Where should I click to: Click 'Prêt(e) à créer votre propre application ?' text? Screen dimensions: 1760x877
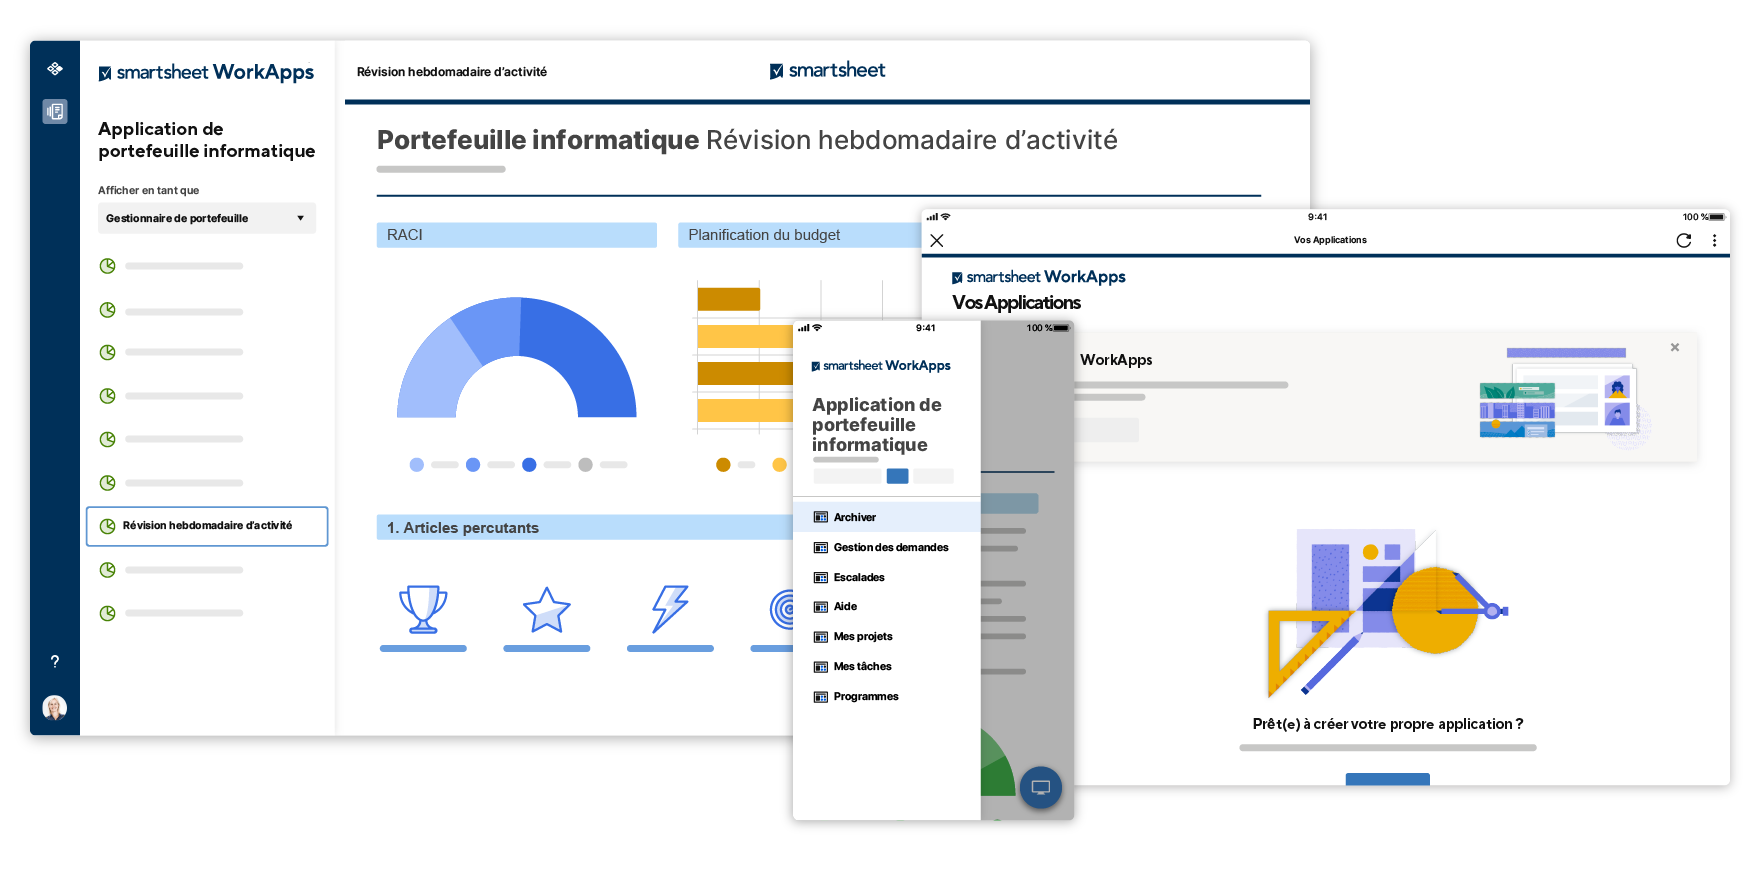[x=1388, y=724]
